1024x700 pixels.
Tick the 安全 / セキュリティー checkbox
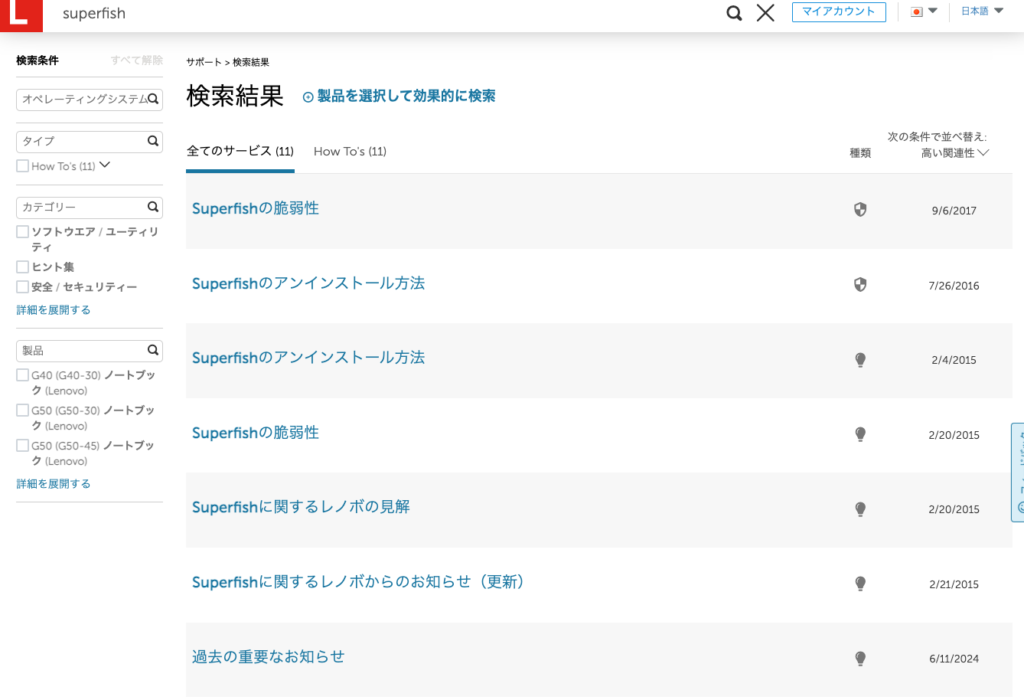pos(22,287)
